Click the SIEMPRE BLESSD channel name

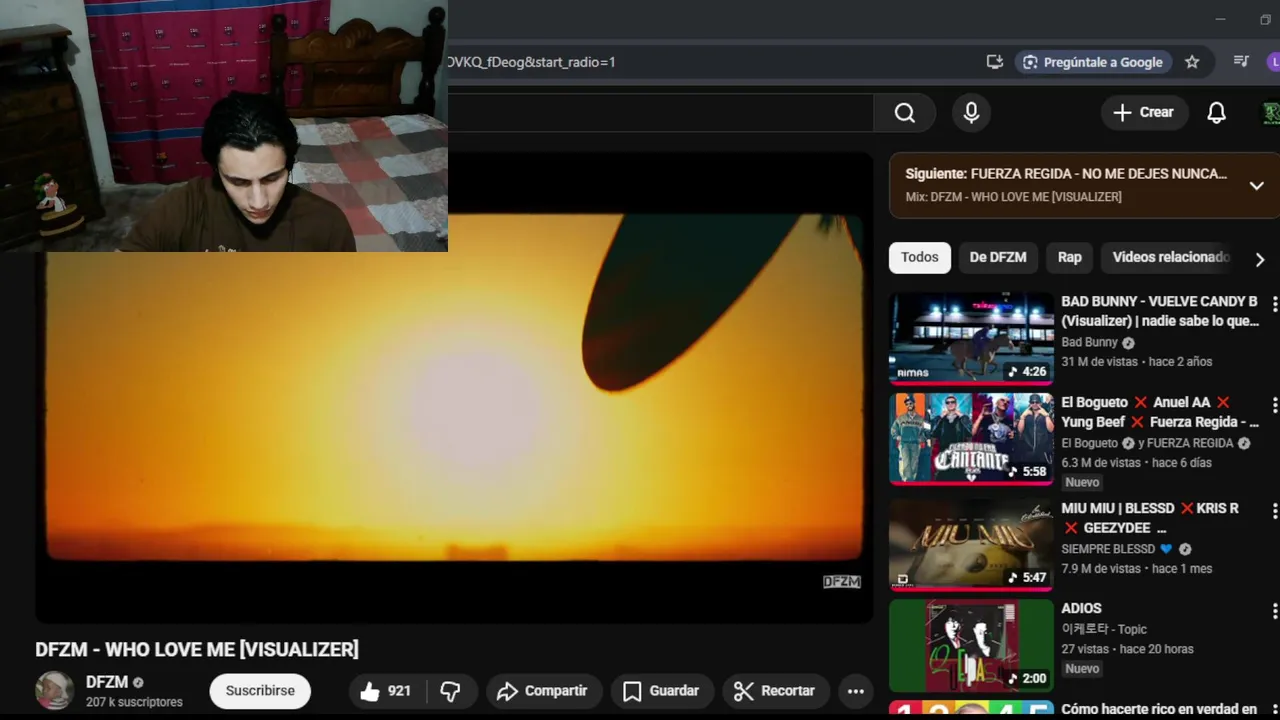[1108, 549]
